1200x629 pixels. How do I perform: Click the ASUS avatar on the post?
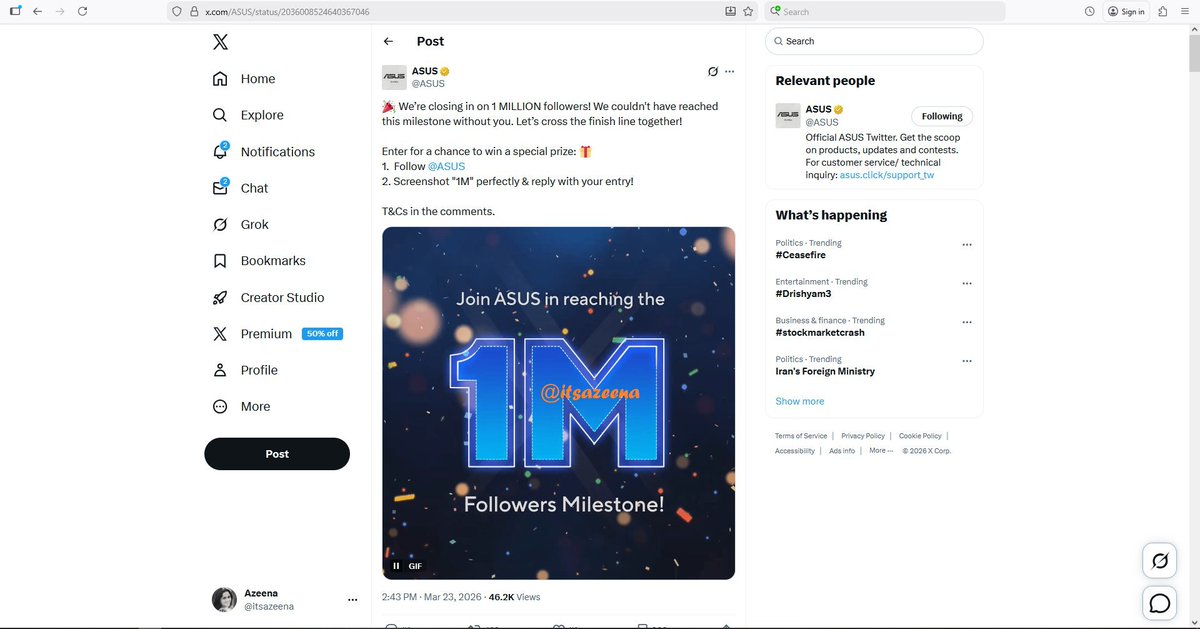coord(394,77)
